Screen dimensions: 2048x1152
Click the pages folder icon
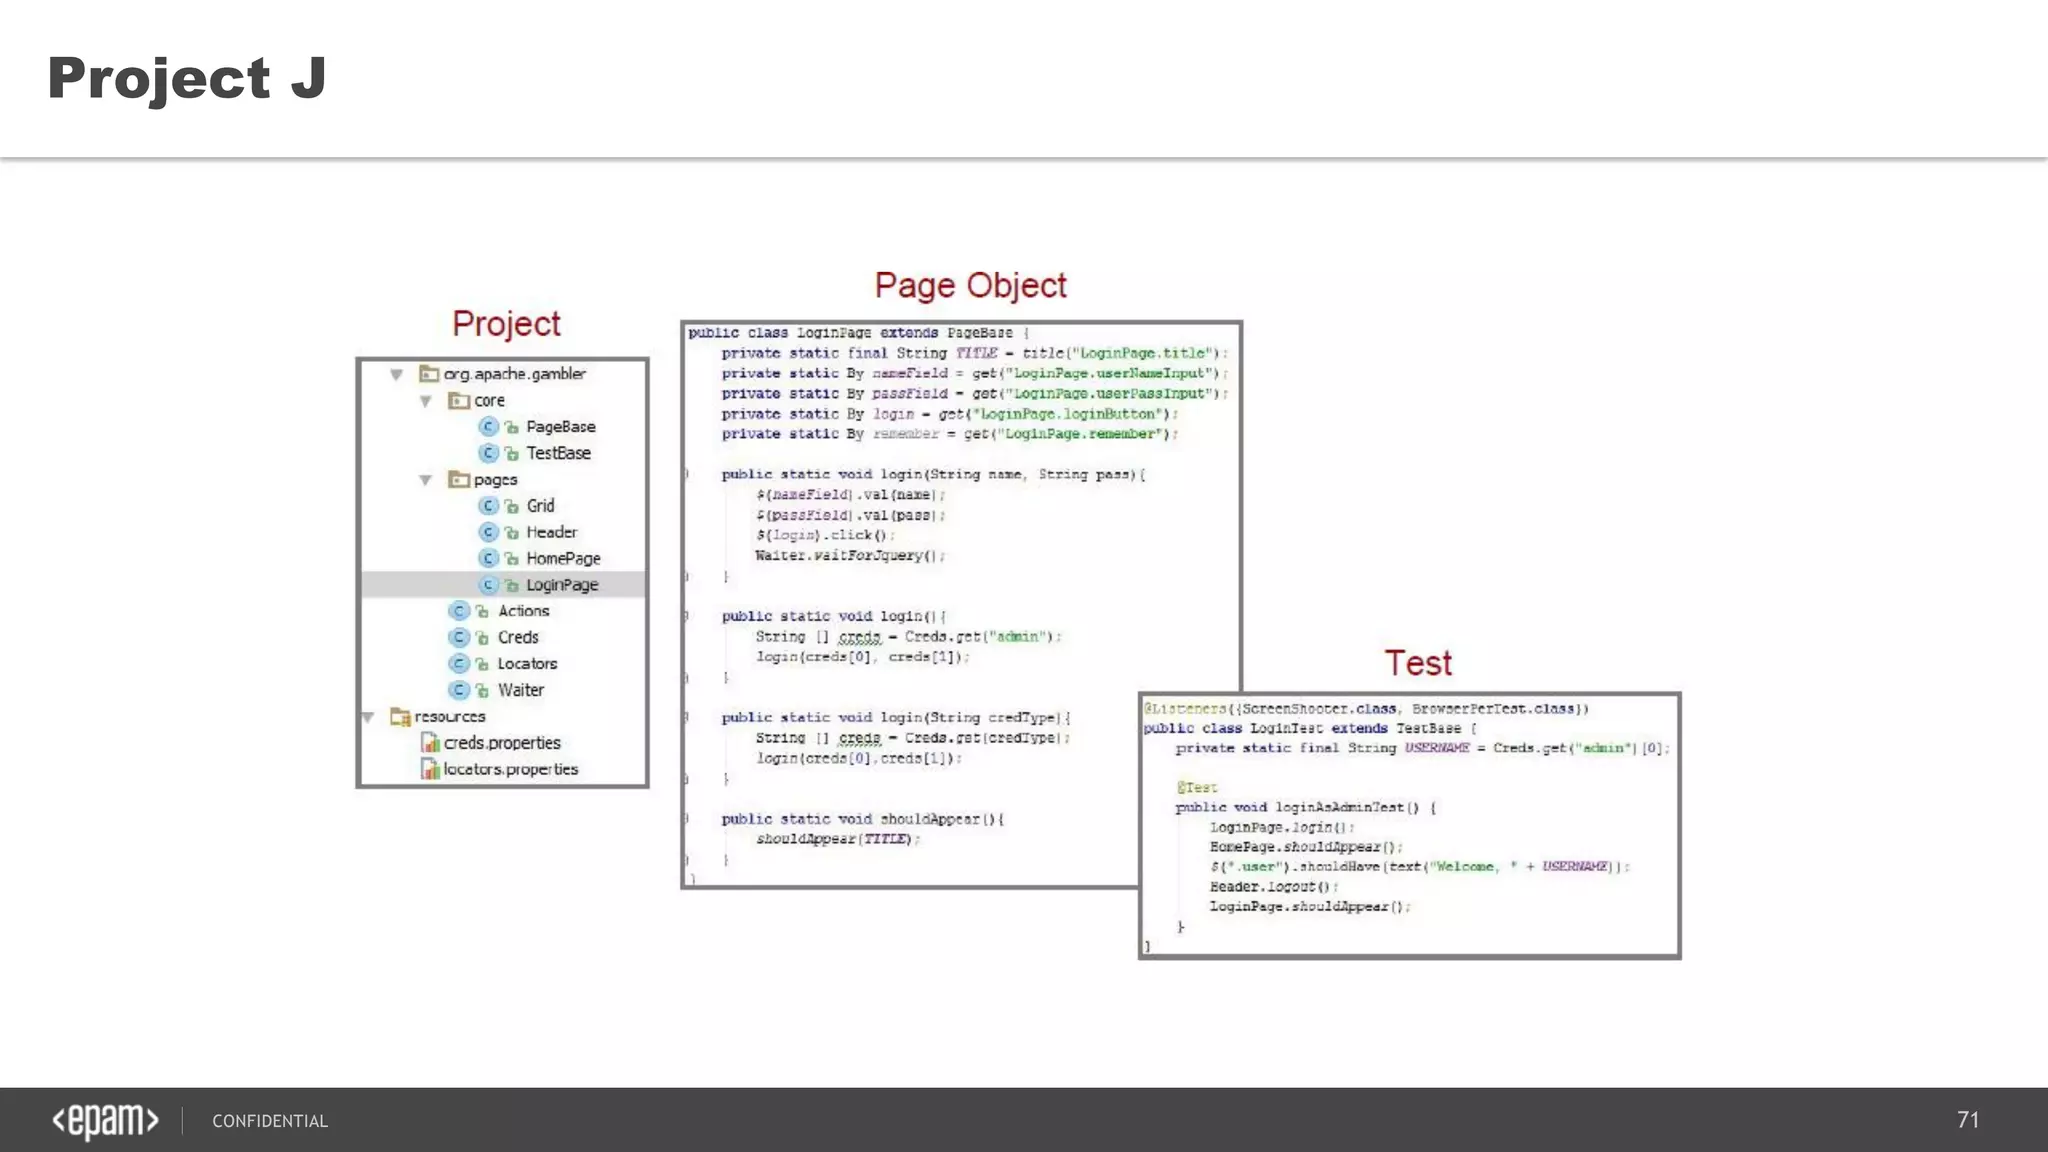tap(459, 479)
